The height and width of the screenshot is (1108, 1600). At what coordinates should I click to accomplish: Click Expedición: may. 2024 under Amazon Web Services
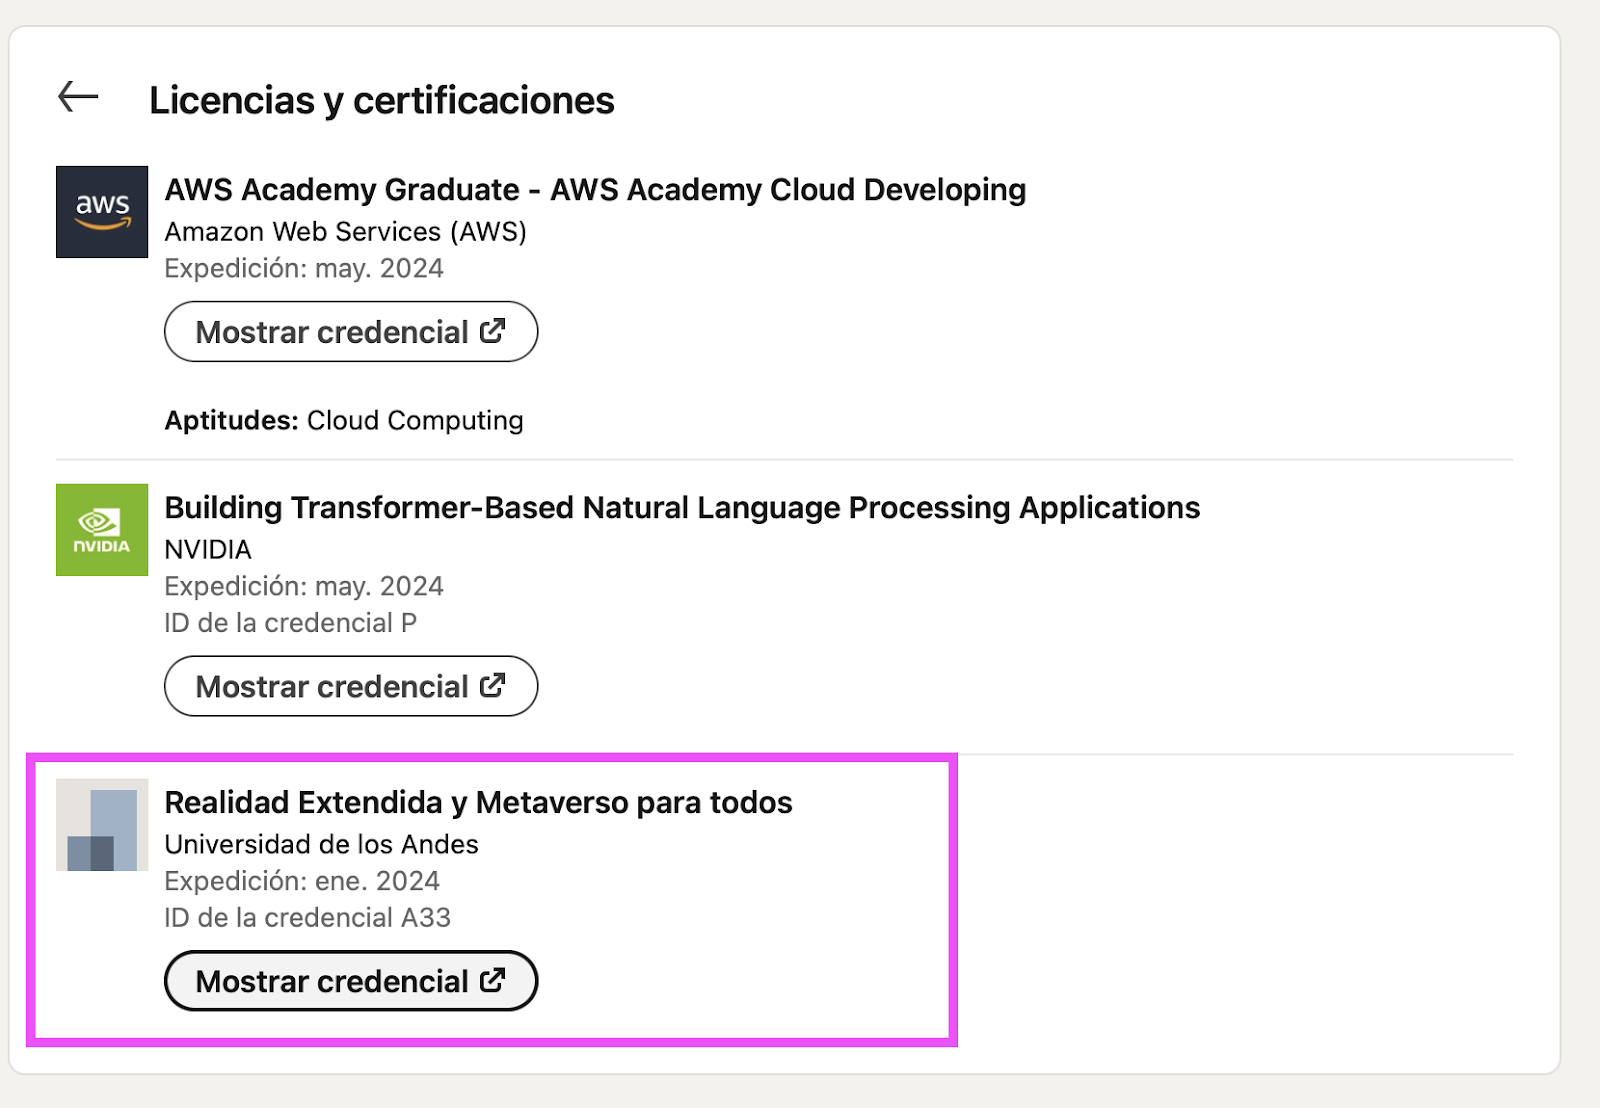(x=304, y=269)
